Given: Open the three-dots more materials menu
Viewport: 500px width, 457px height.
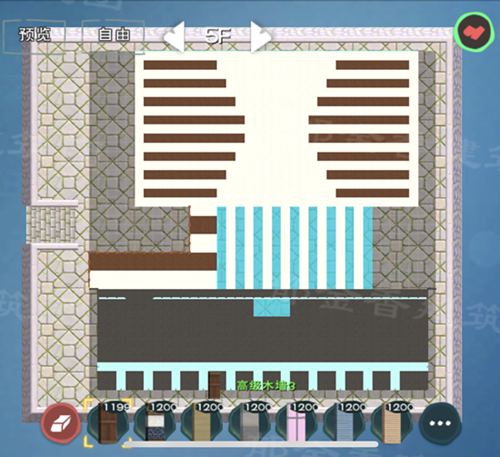Looking at the screenshot, I should 440,423.
